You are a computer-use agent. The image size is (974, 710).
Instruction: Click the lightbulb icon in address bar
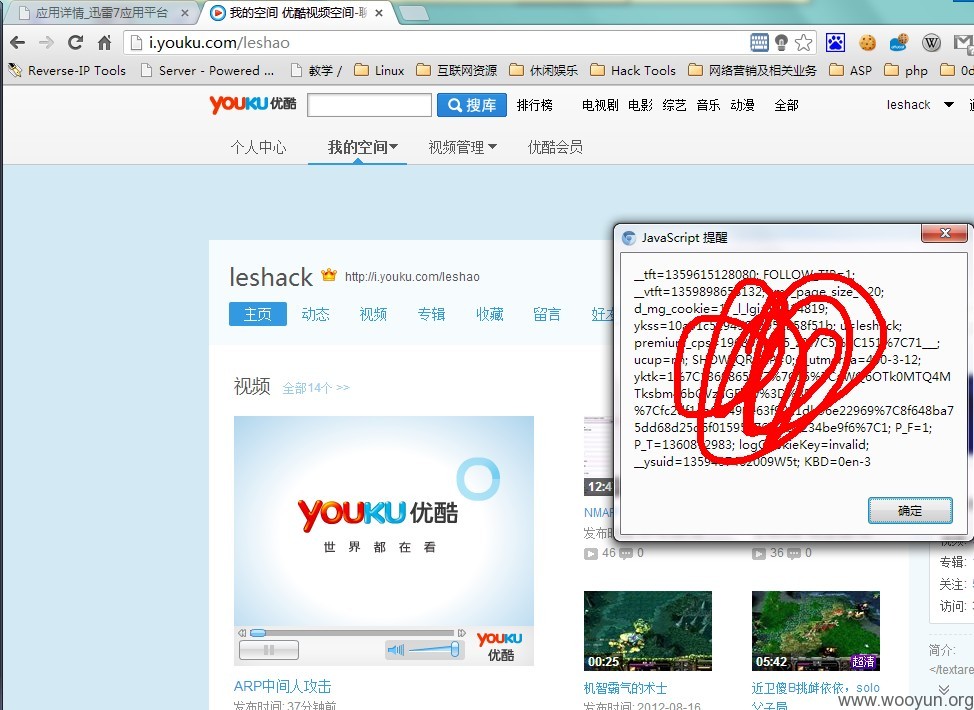click(781, 43)
